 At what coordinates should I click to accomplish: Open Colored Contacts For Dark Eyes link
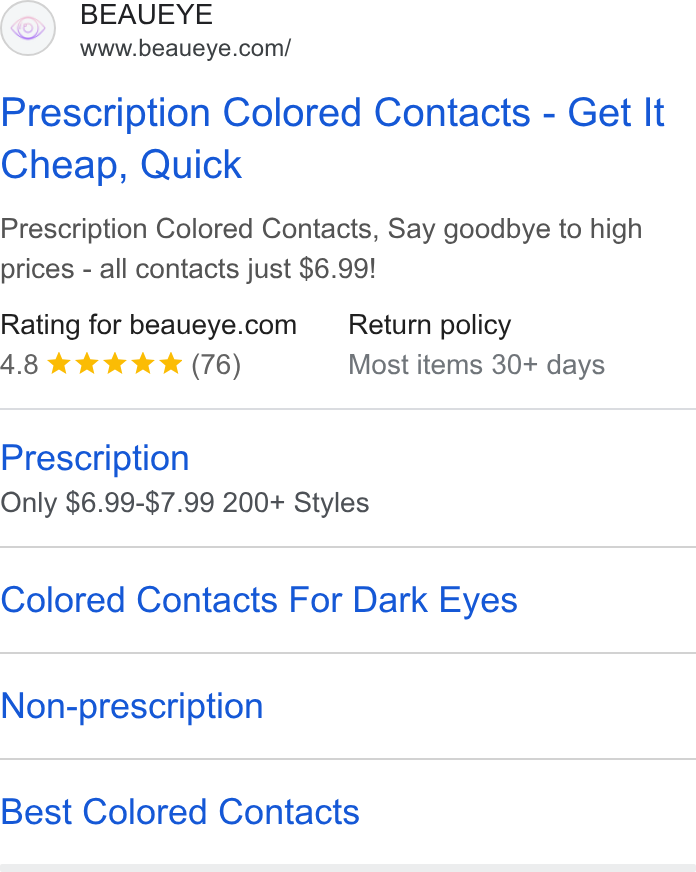point(259,600)
